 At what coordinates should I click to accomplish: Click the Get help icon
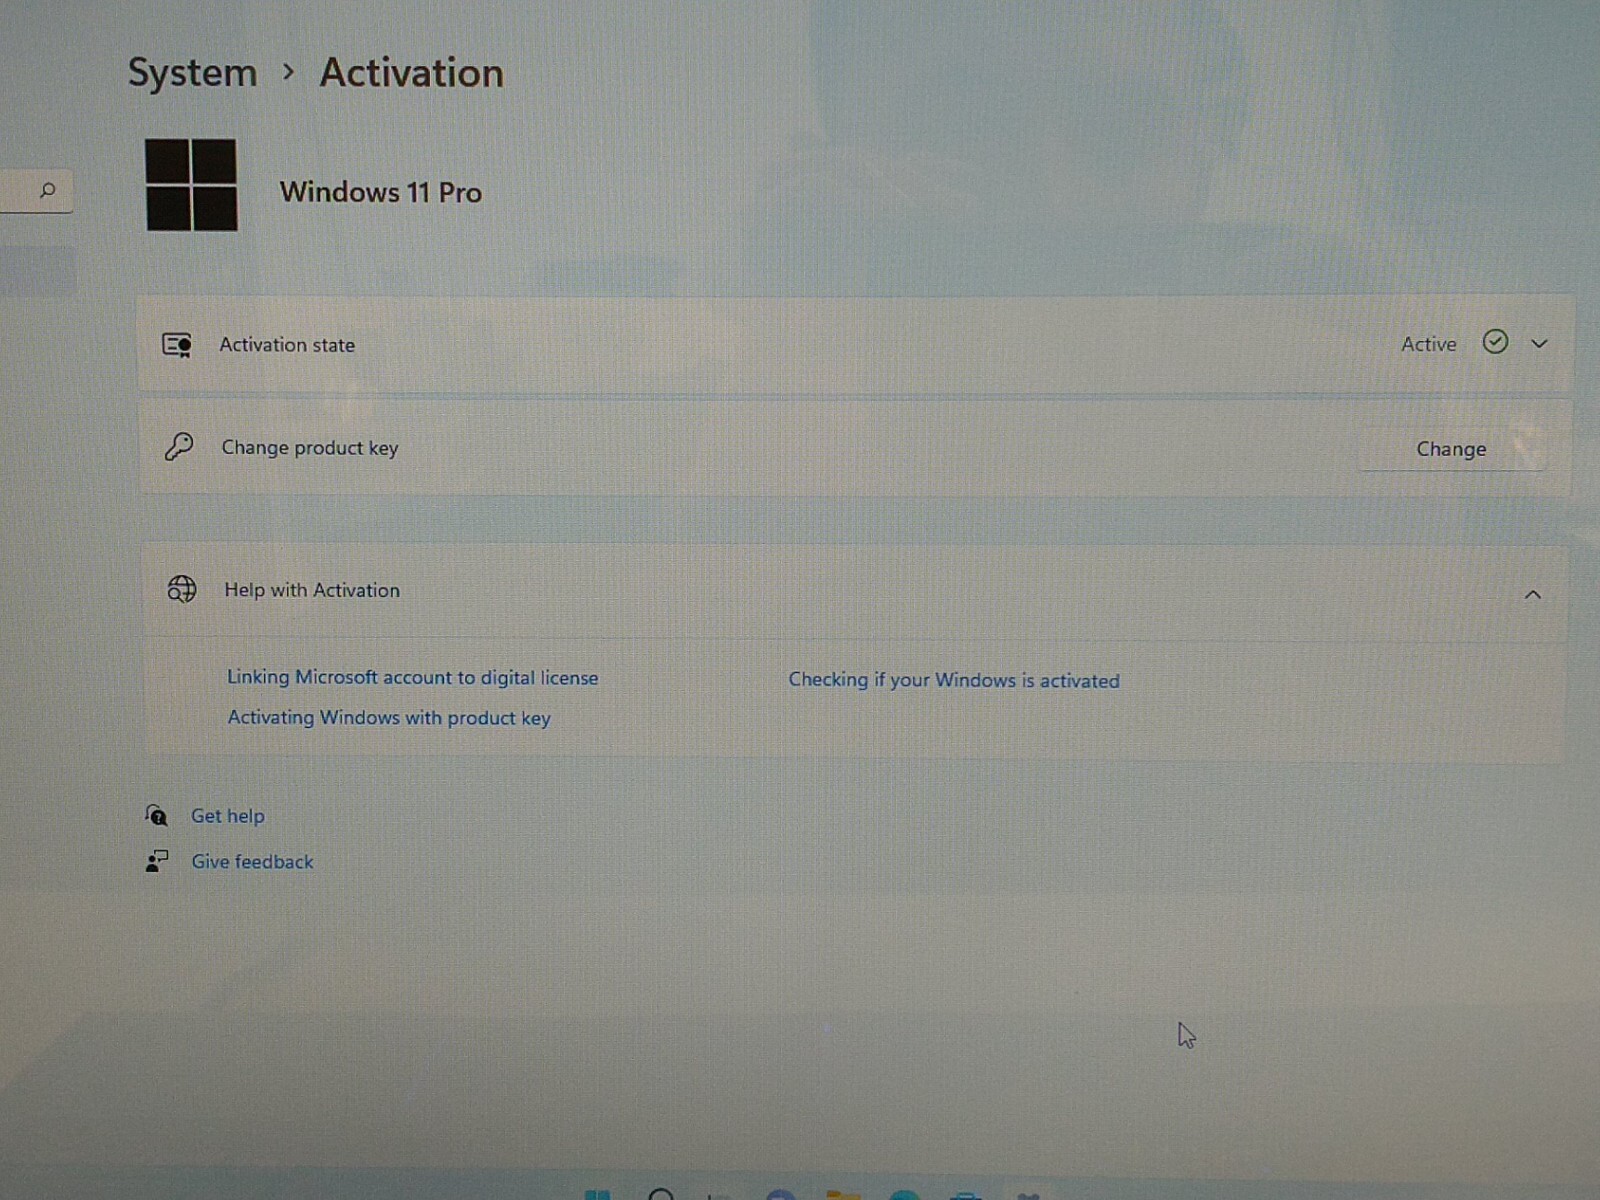pos(156,815)
